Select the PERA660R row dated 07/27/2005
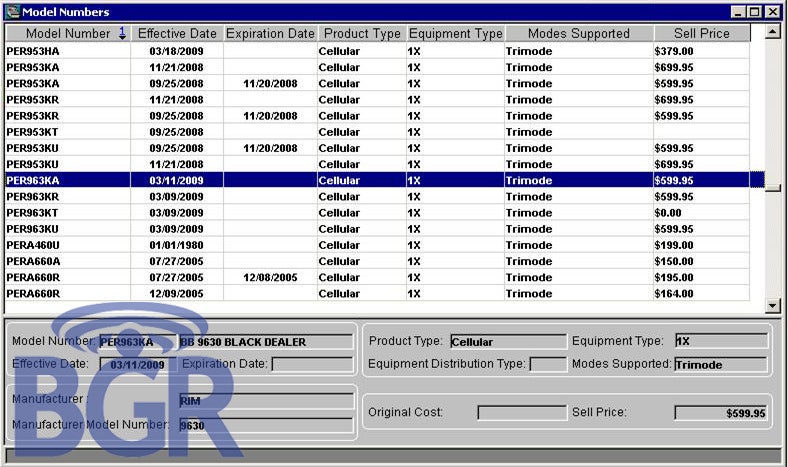Image resolution: width=788 pixels, height=467 pixels. [377, 277]
